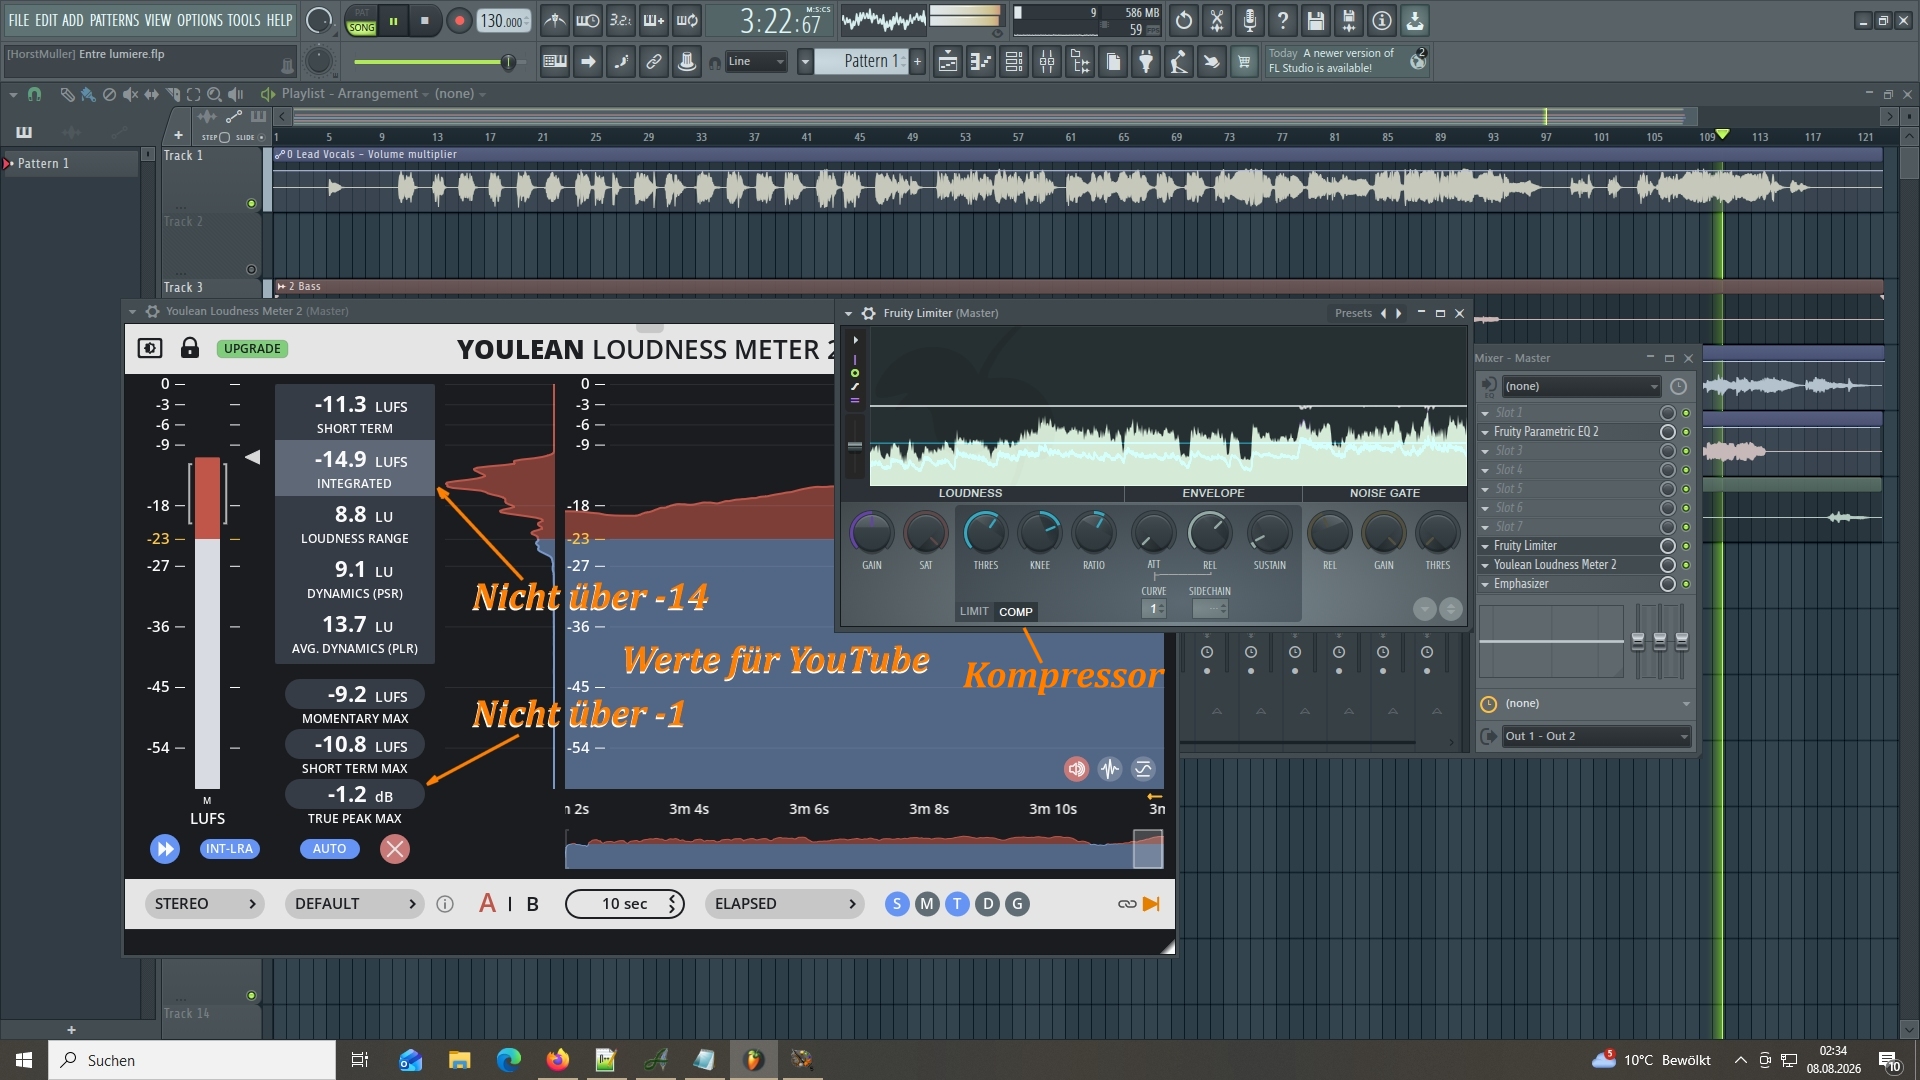Screen dimensions: 1920x1080
Task: Open the Piano roll view icon
Action: [x=981, y=62]
